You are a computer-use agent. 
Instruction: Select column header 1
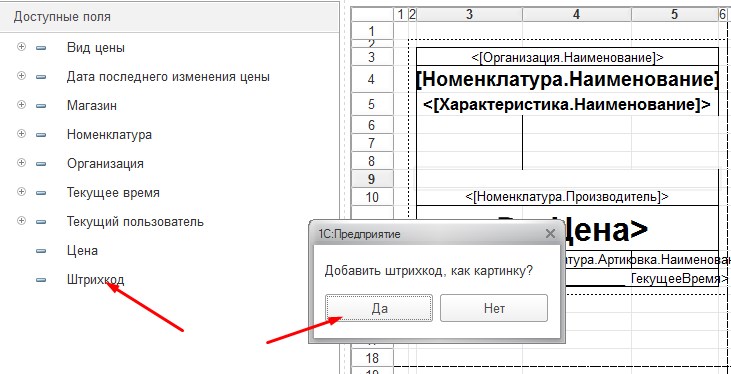pyautogui.click(x=400, y=15)
